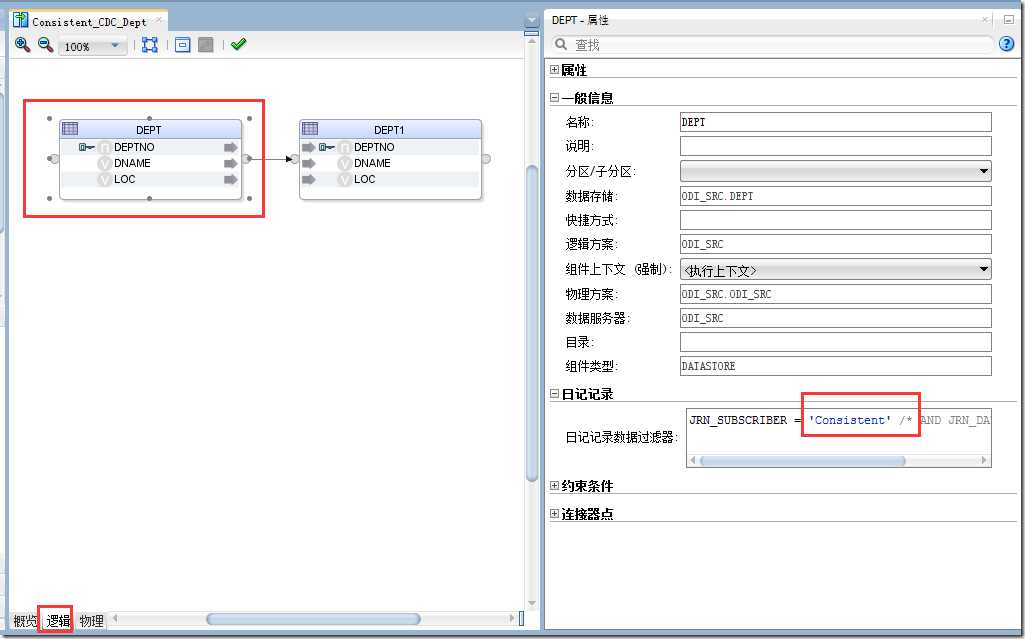Click output arrow of DEPT LOC

pos(230,179)
